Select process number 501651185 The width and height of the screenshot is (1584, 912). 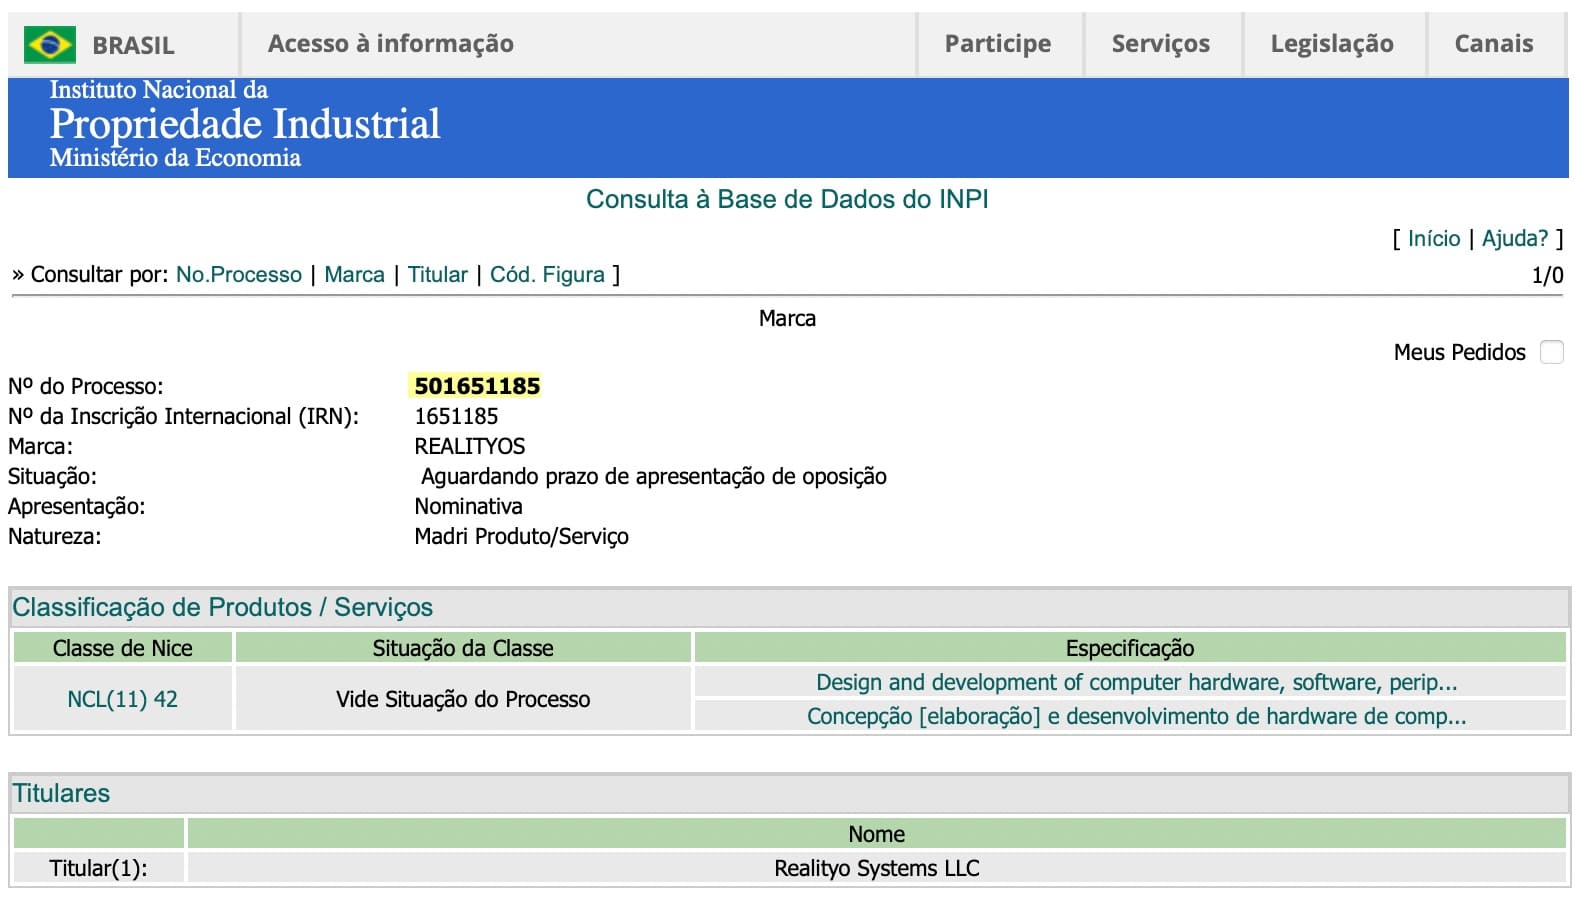click(477, 386)
